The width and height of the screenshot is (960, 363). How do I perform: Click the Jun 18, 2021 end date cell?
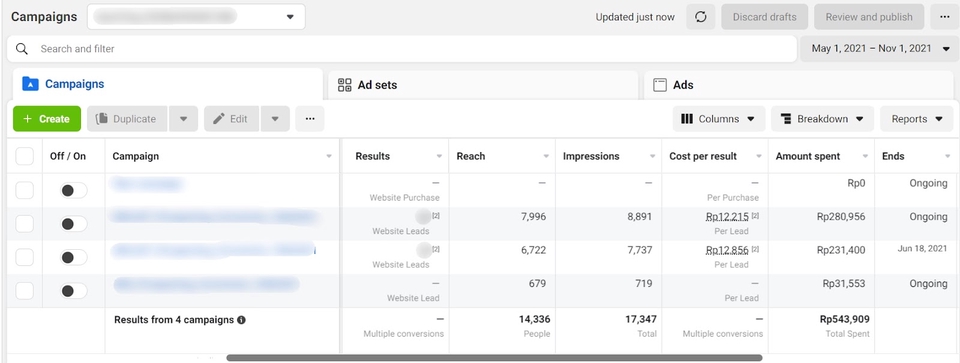923,249
